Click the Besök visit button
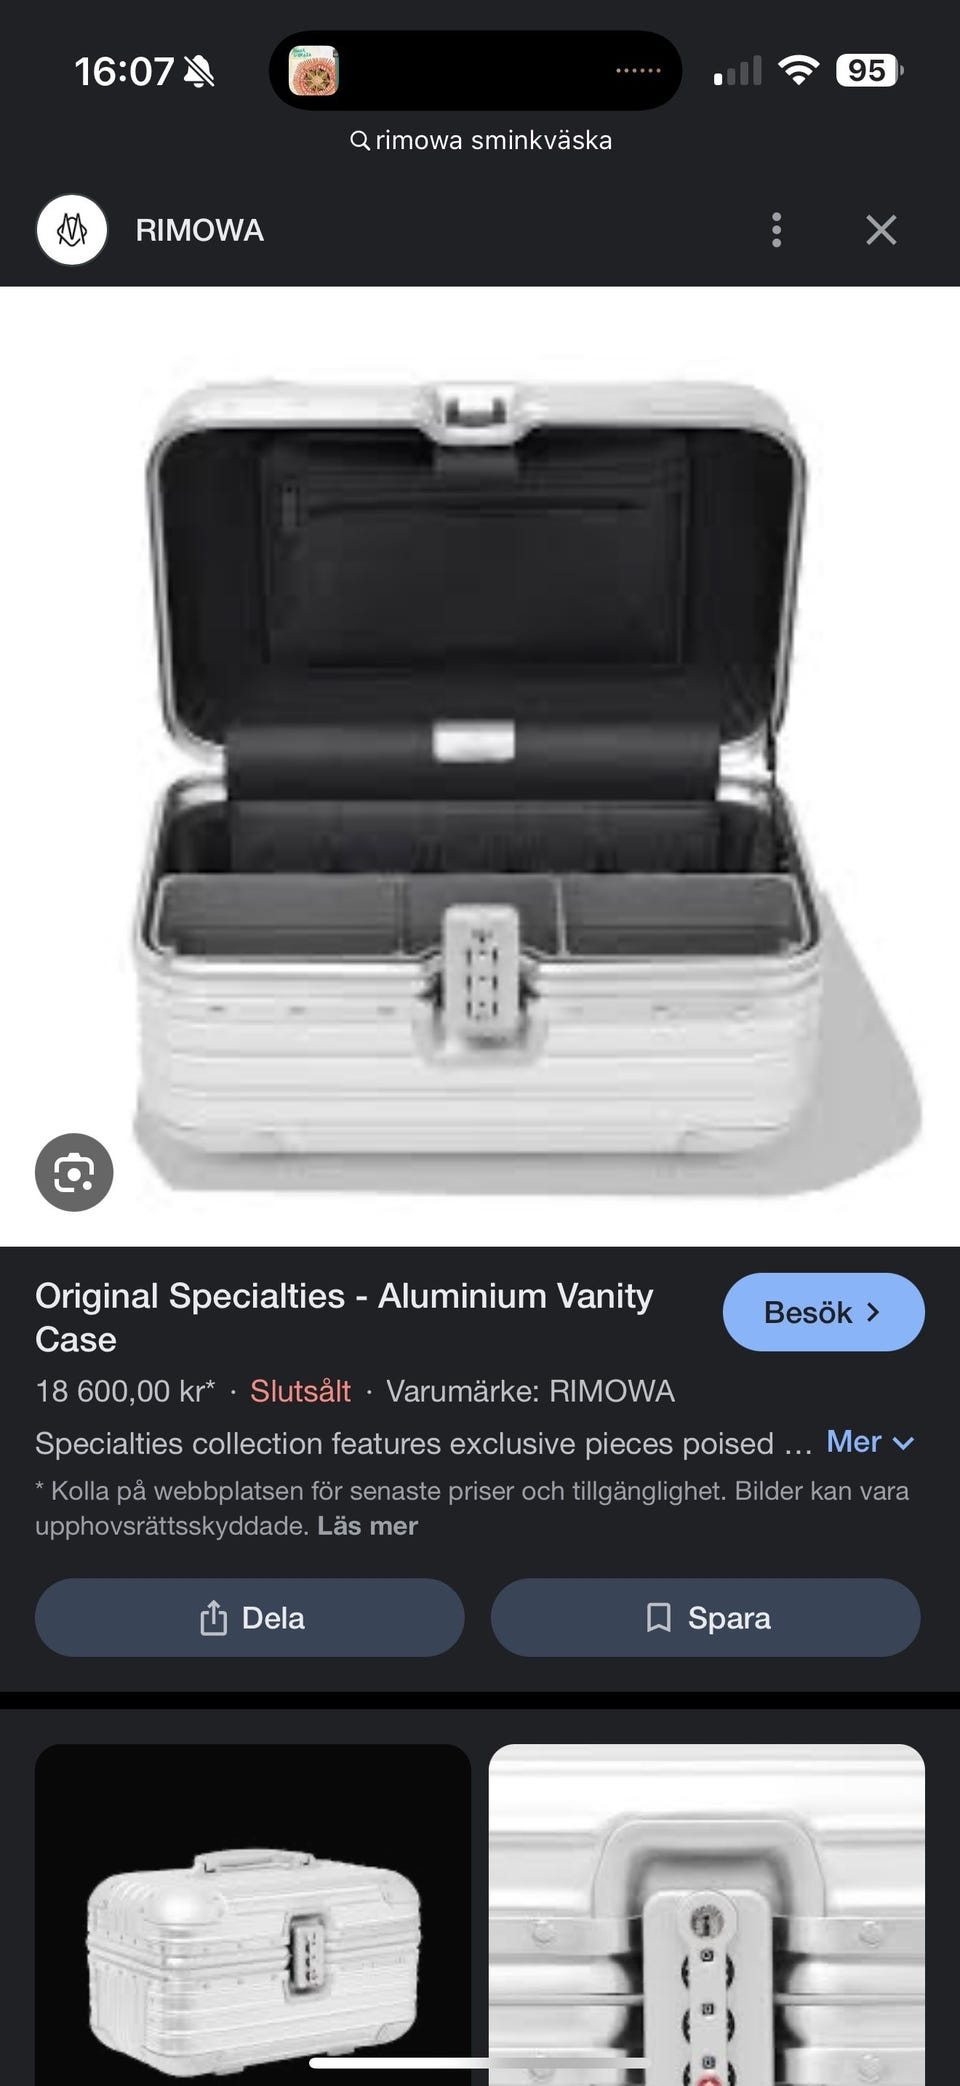960x2086 pixels. pyautogui.click(x=823, y=1312)
